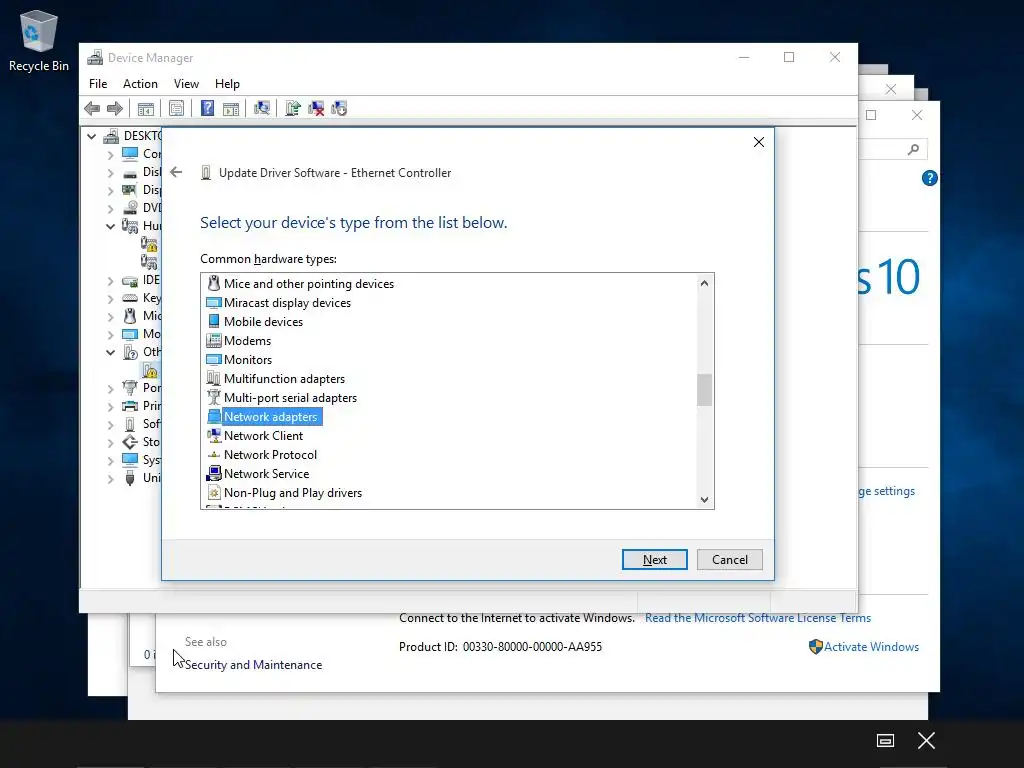1024x768 pixels.
Task: Click the Cancel button
Action: 729,560
